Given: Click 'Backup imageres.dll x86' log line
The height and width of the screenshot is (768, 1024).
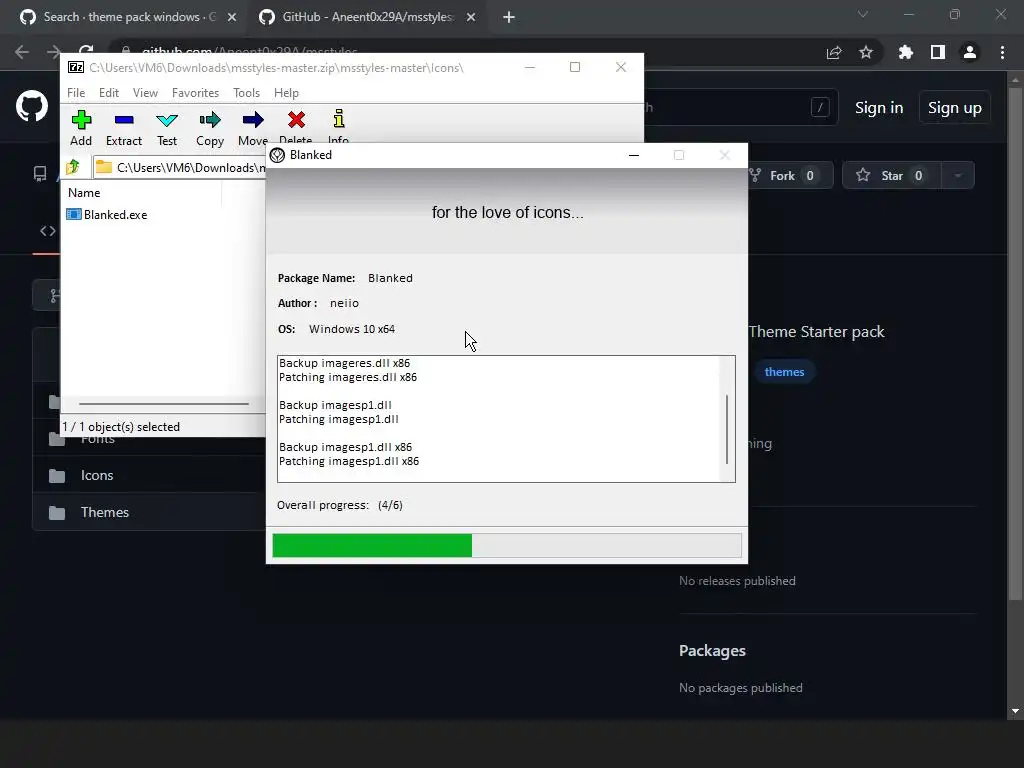Looking at the screenshot, I should click(344, 363).
